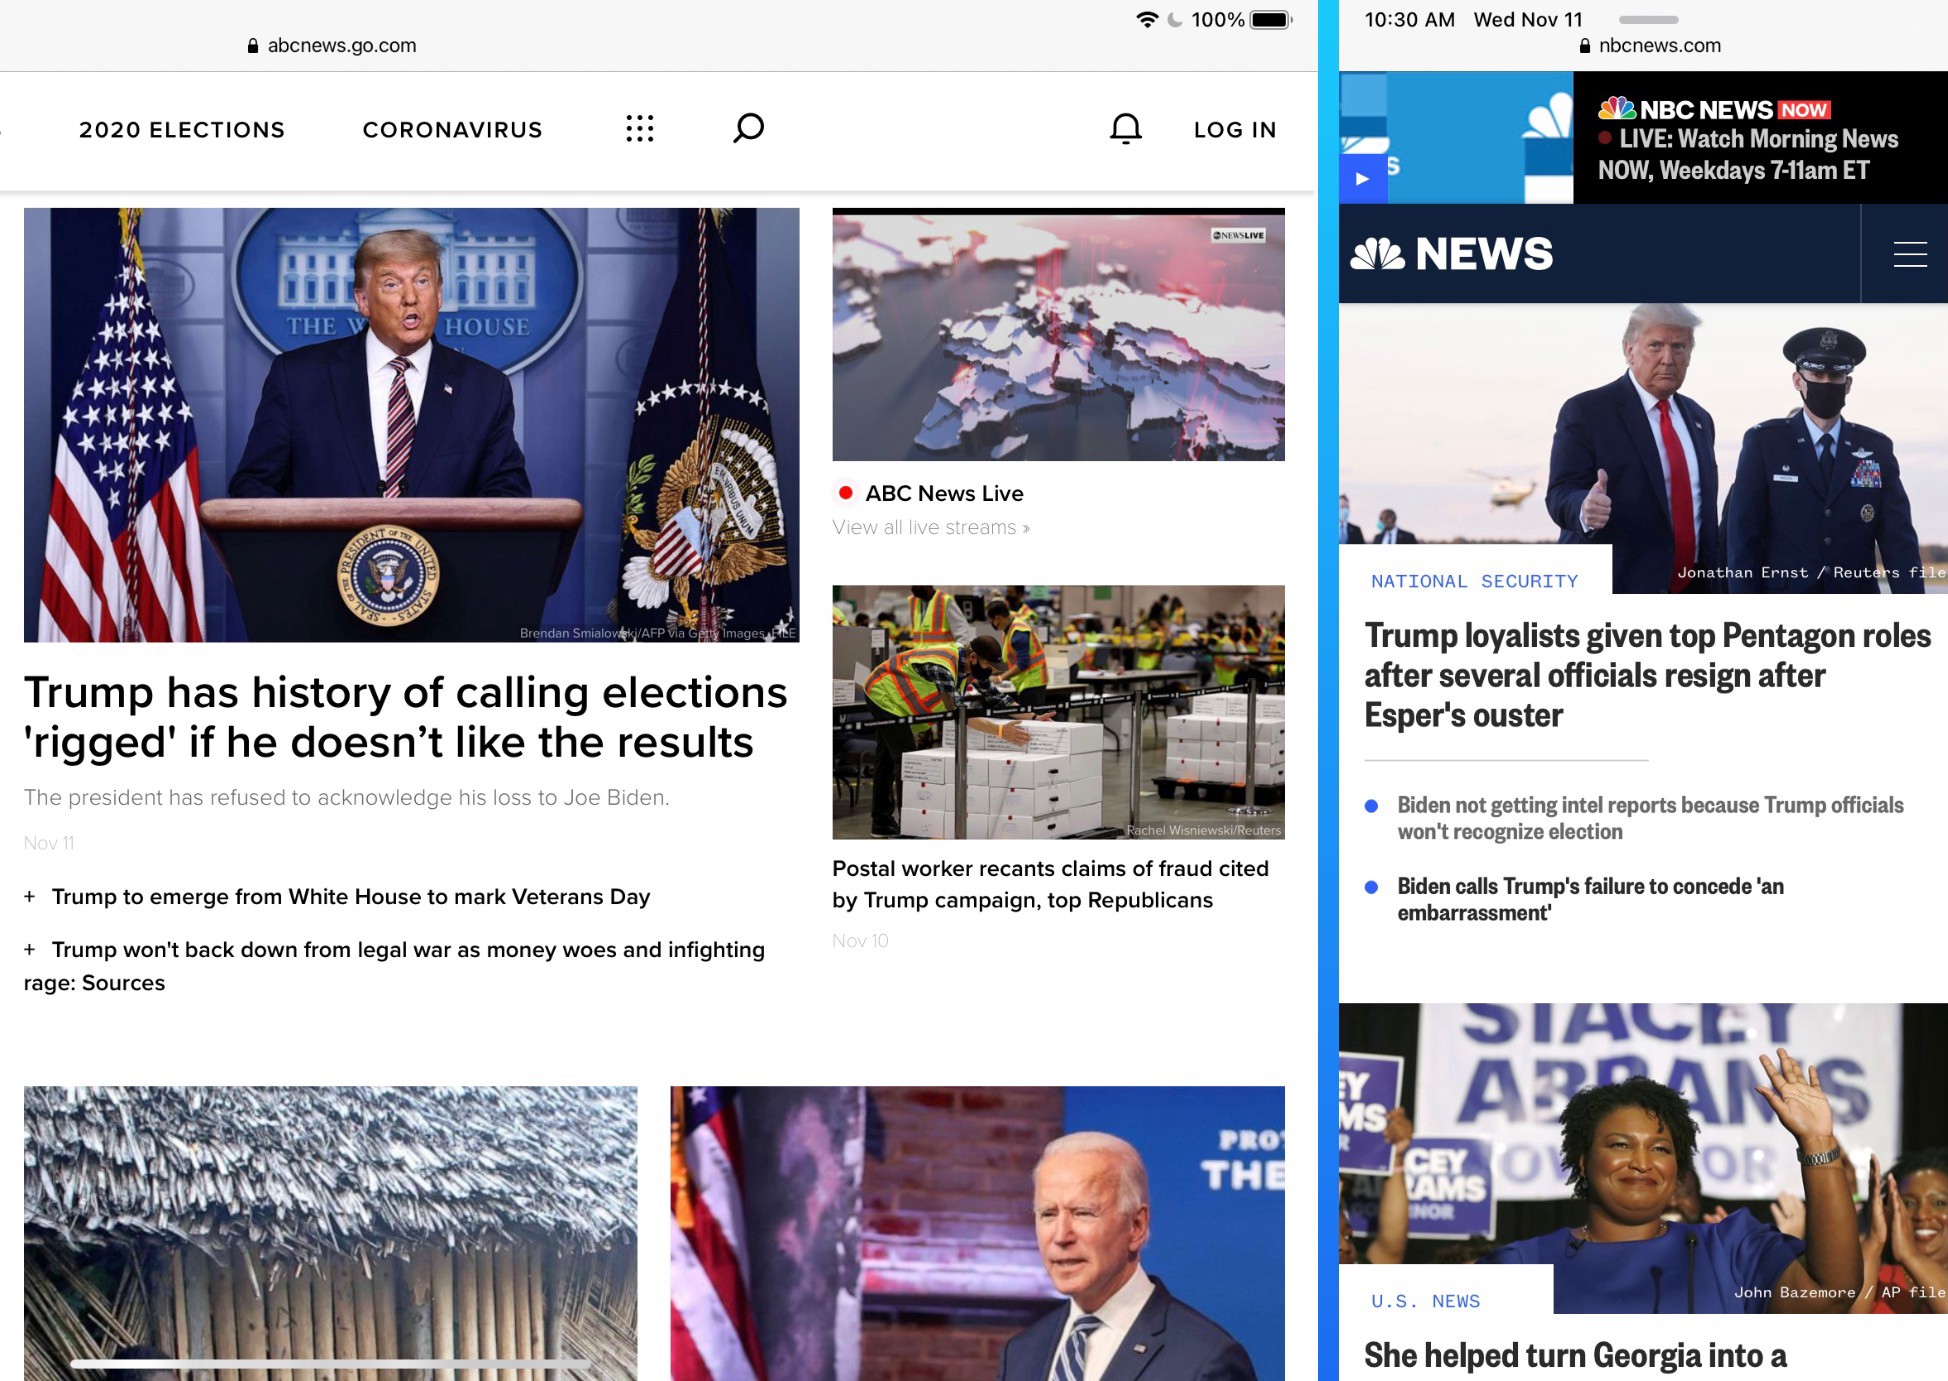Tap the nbcnews.com address bar

coord(1650,45)
